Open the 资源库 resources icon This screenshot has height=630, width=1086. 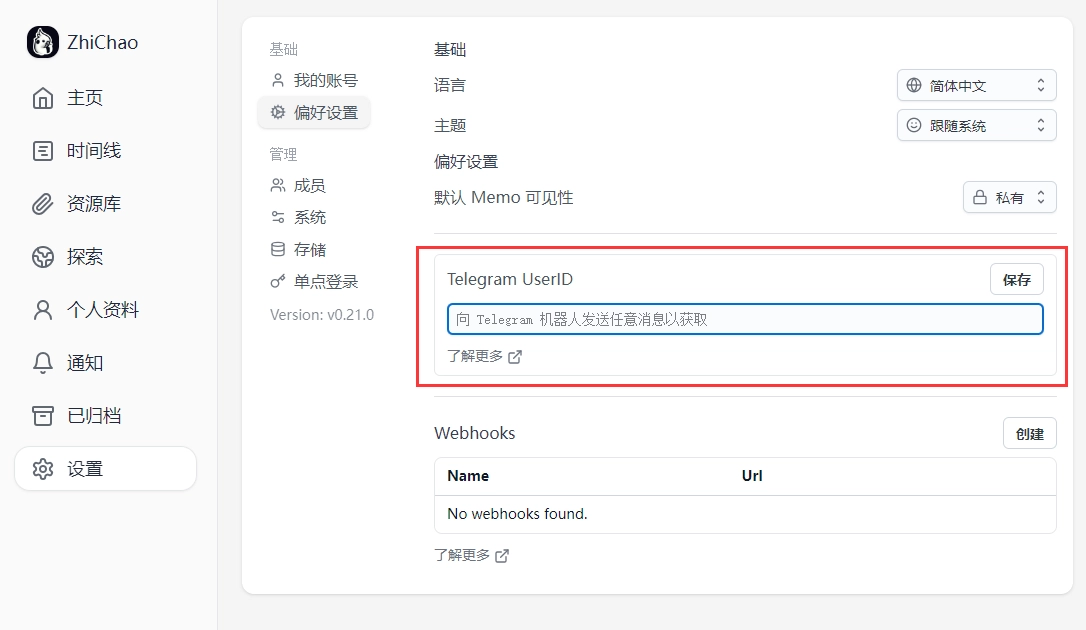(x=41, y=203)
